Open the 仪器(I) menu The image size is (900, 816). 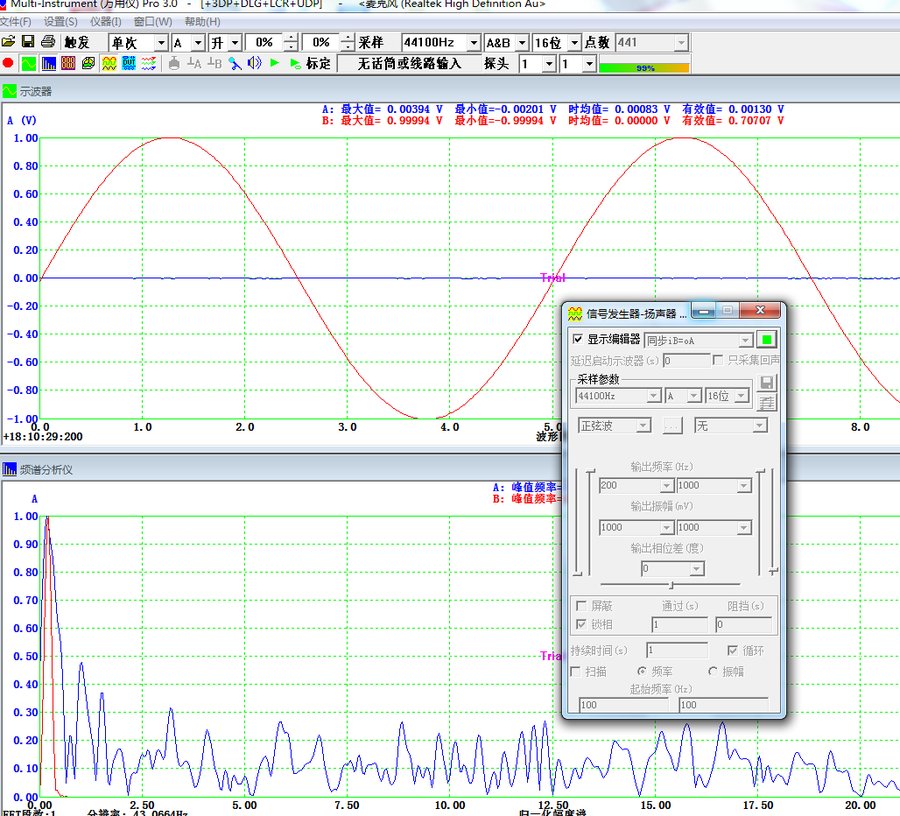coord(106,22)
